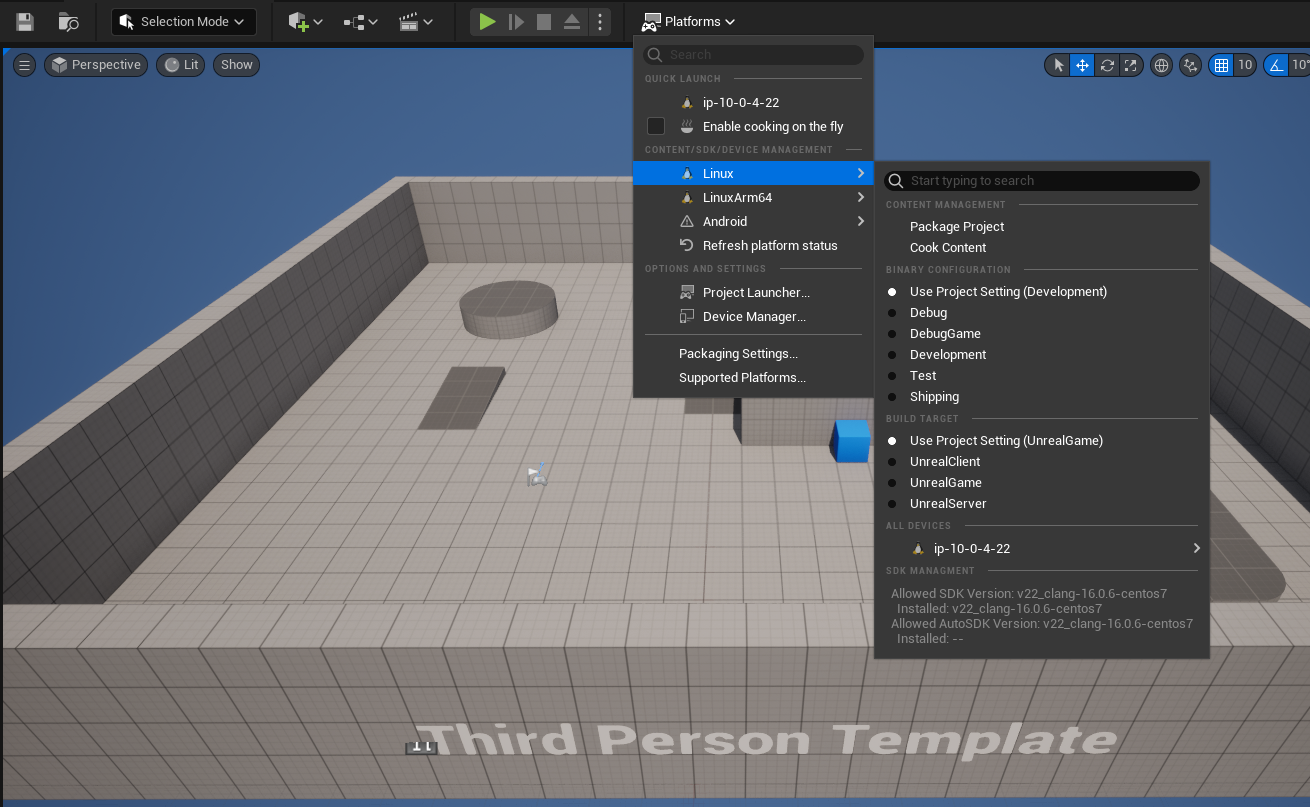Viewport: 1310px width, 807px height.
Task: Open Device Manager
Action: tap(753, 316)
